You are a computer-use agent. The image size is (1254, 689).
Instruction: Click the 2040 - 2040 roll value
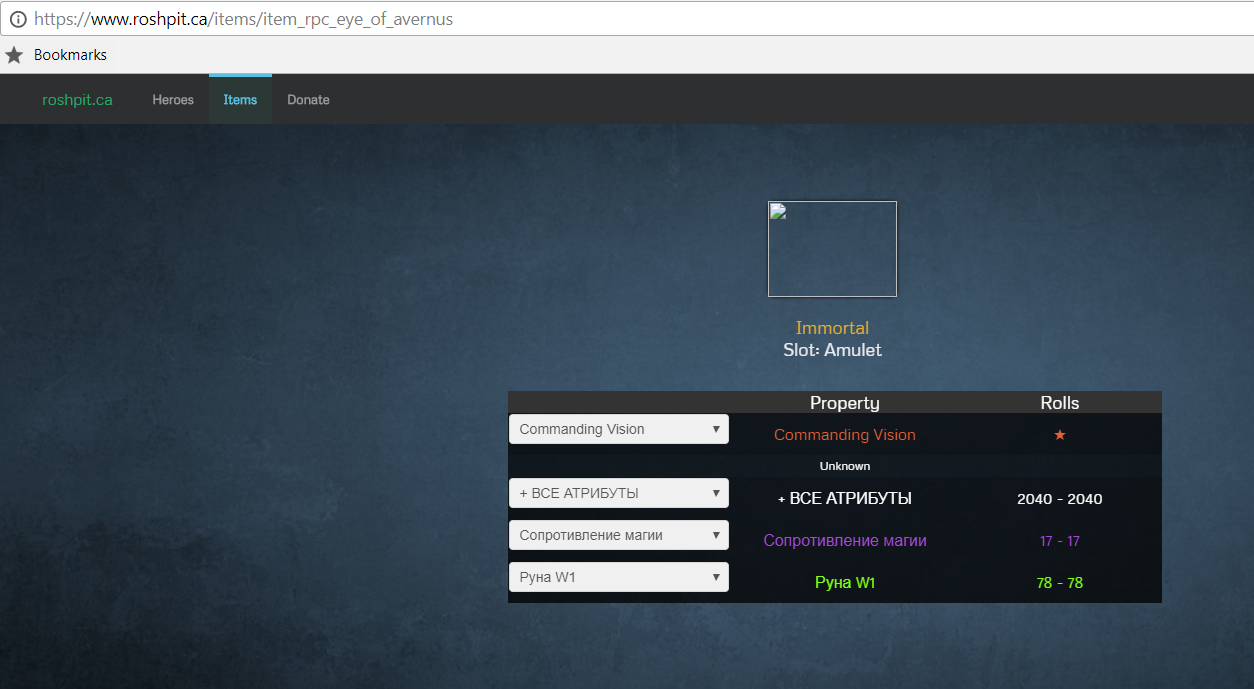[x=1060, y=499]
